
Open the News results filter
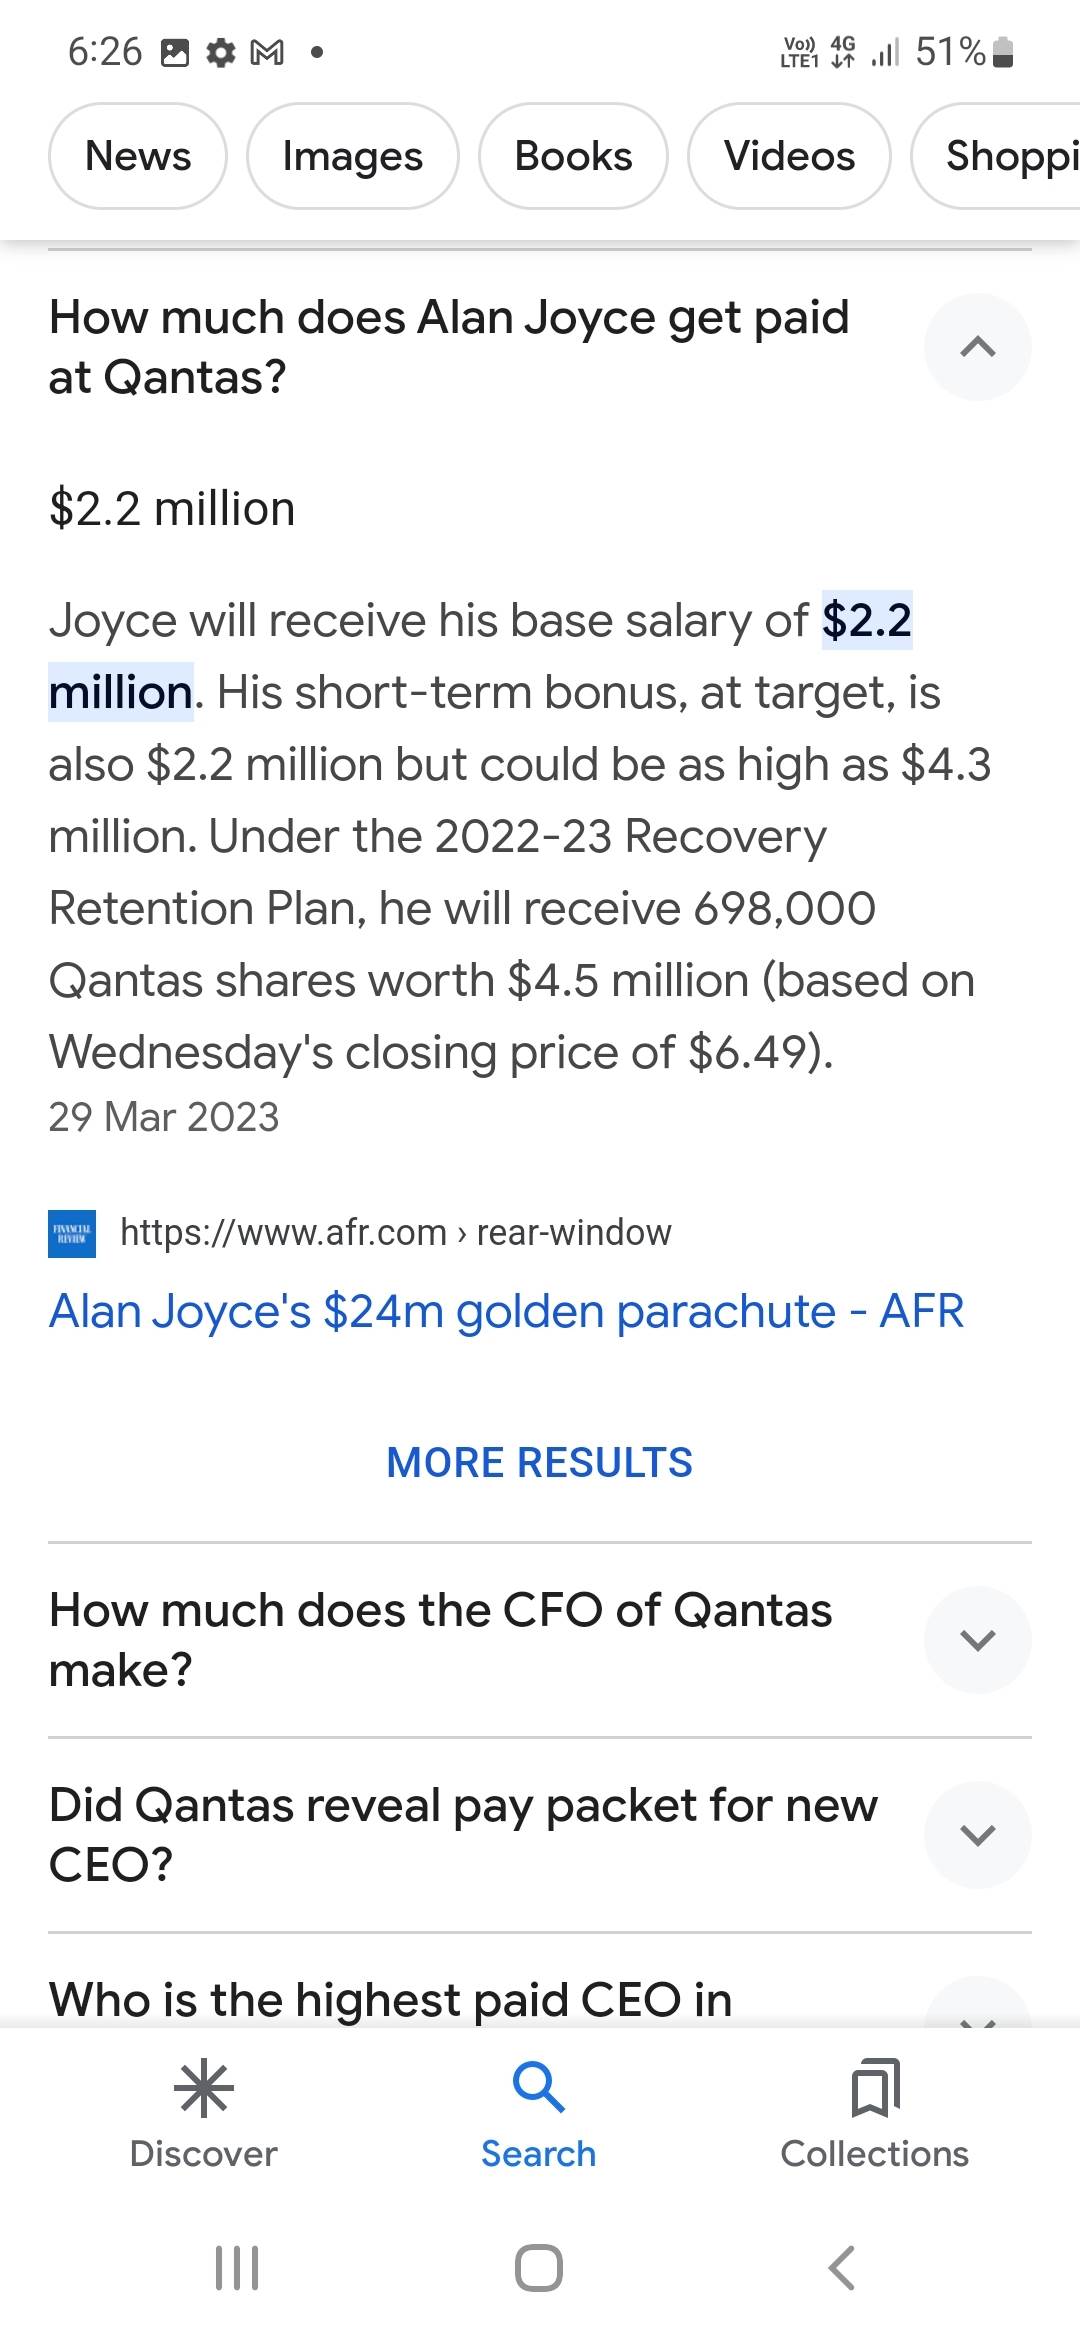point(136,156)
